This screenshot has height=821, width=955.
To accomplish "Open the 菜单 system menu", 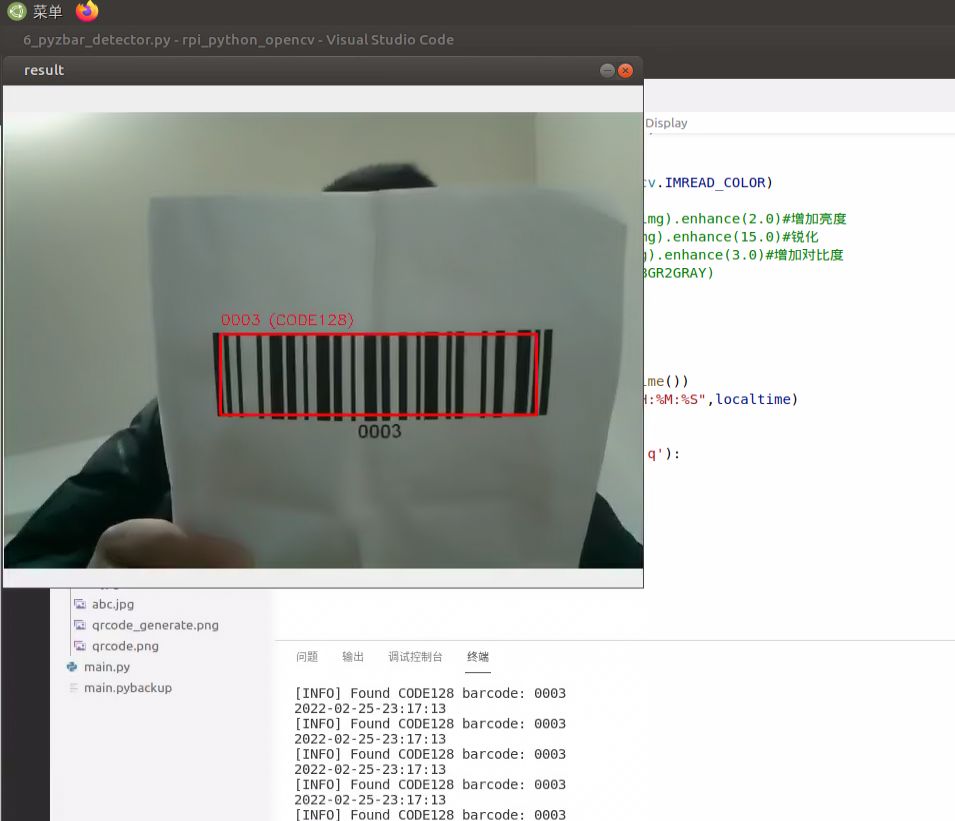I will (x=48, y=12).
